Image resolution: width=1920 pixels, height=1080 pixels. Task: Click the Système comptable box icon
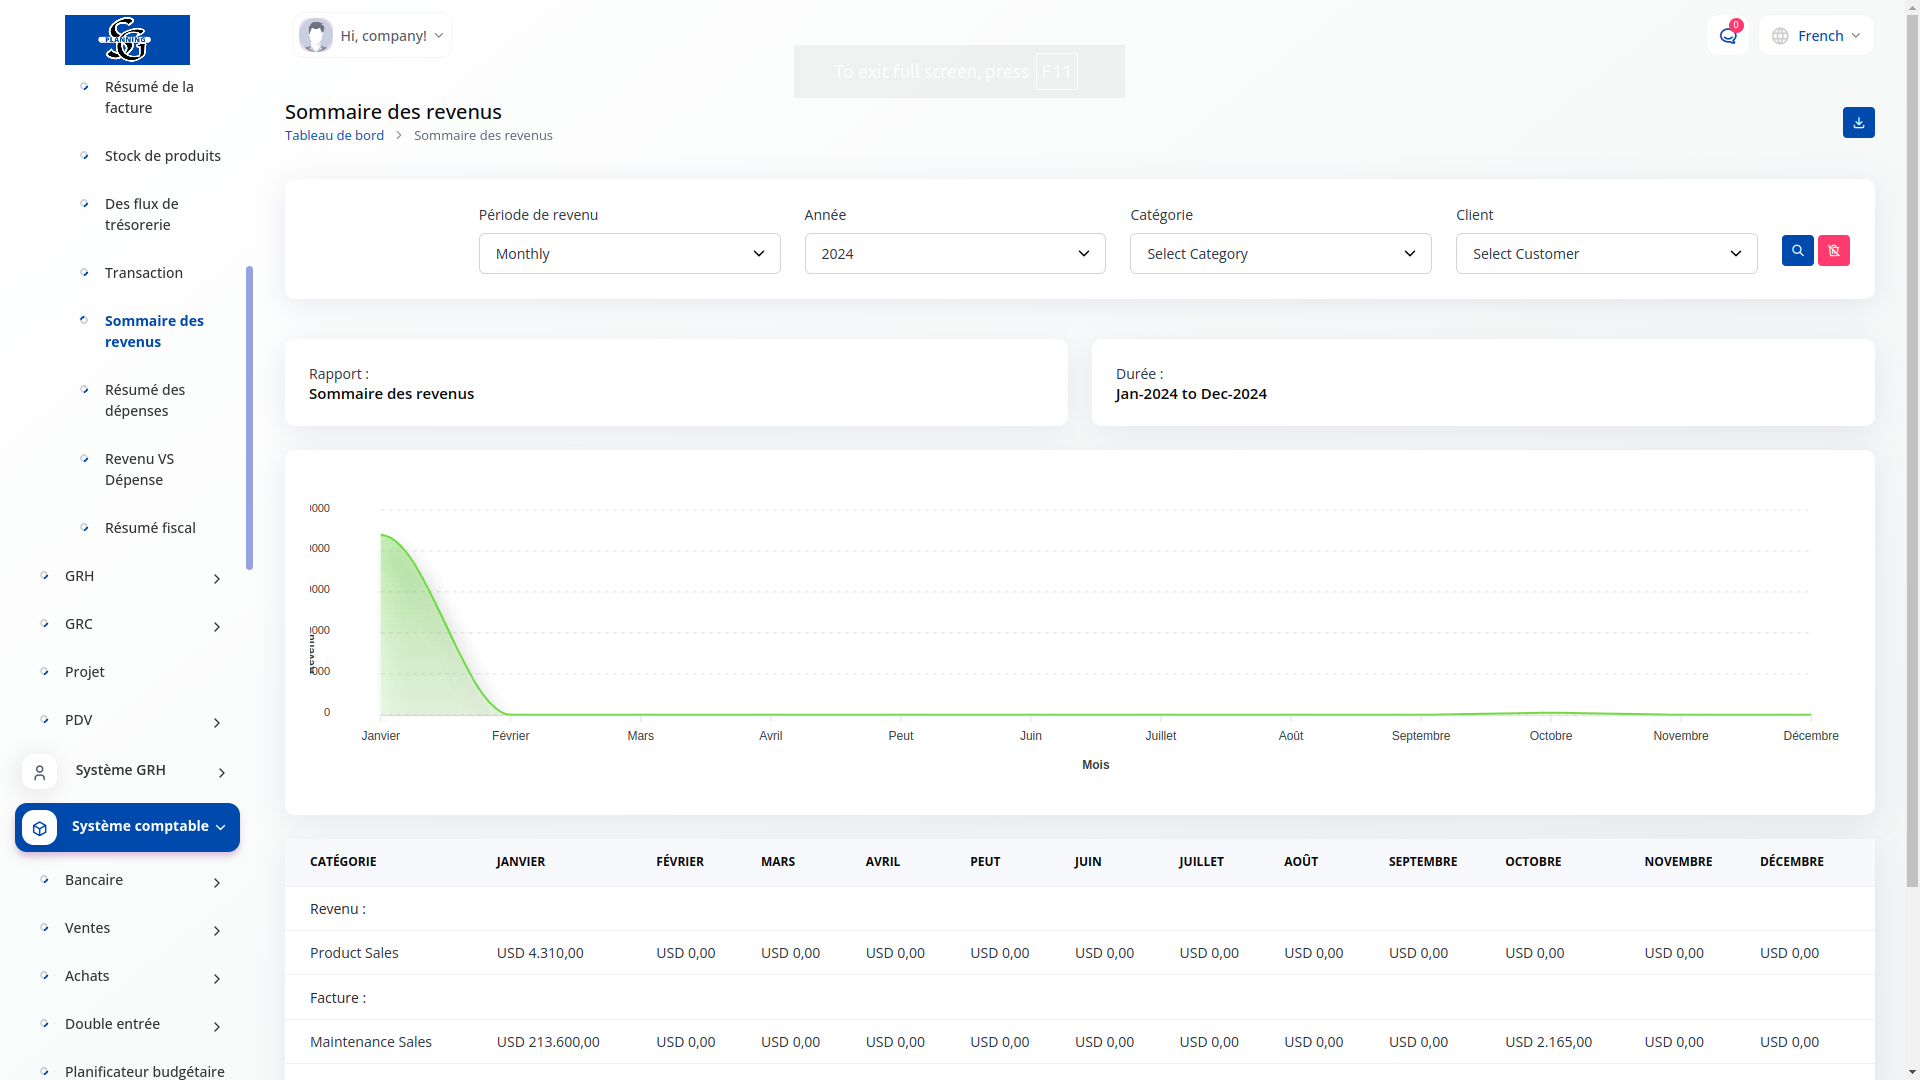[39, 828]
